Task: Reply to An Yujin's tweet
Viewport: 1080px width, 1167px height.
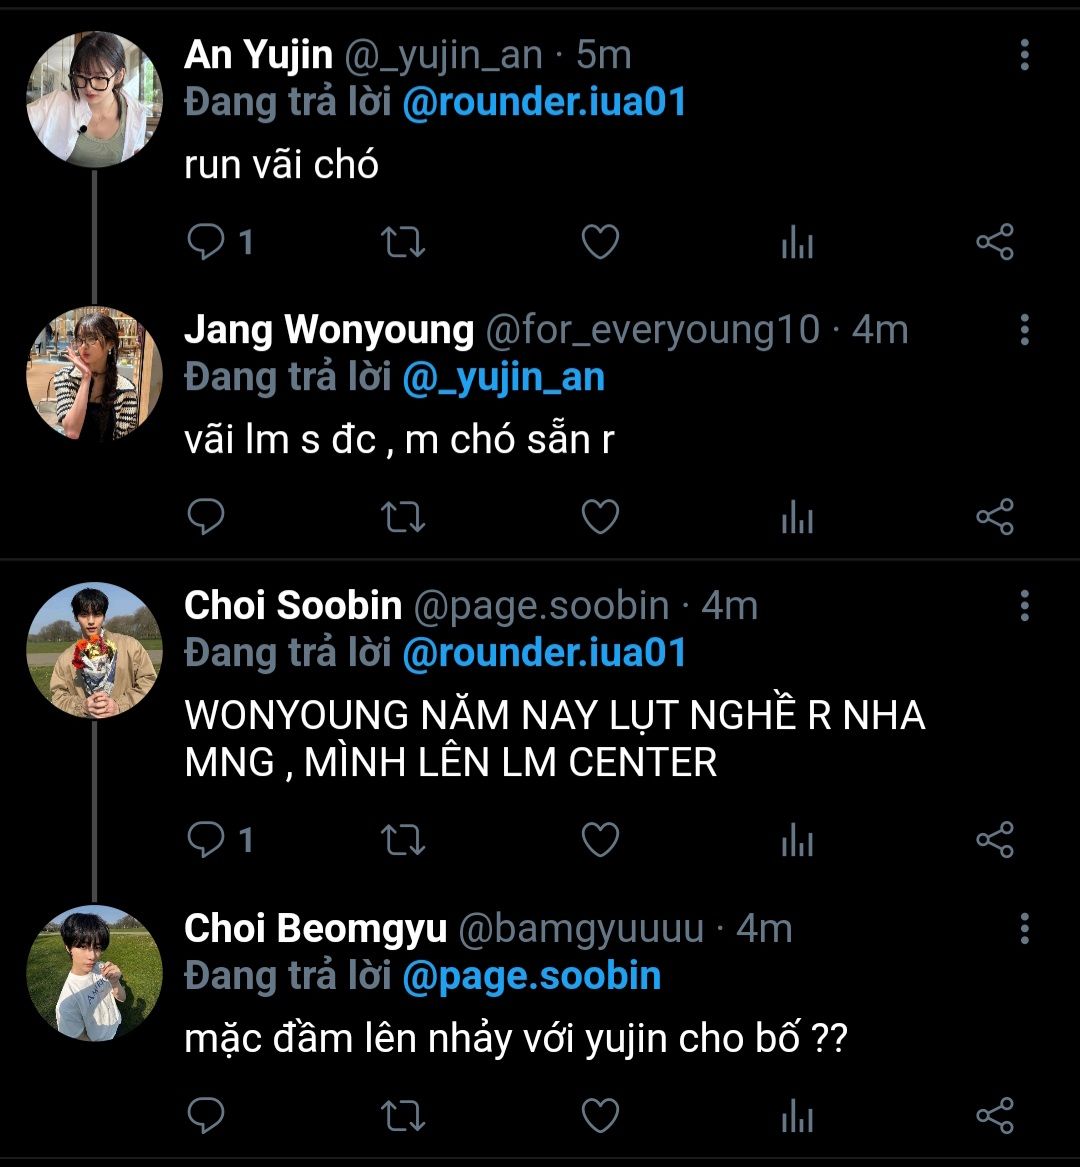Action: pos(207,243)
